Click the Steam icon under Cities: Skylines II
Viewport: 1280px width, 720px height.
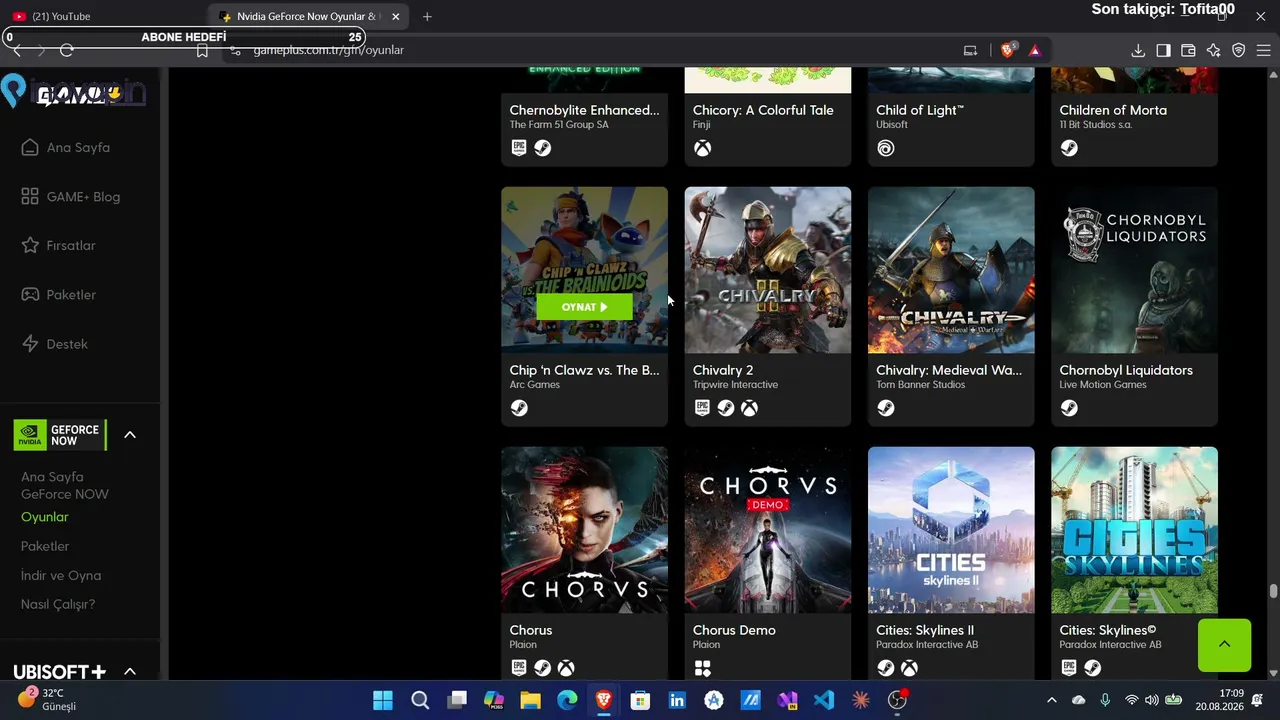886,668
